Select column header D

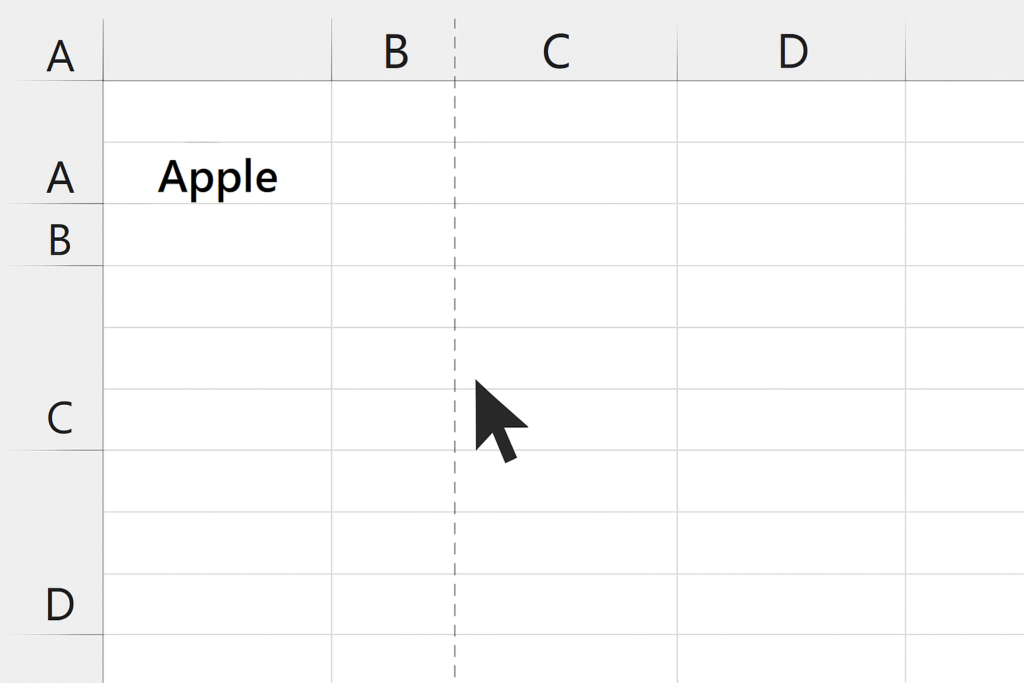click(x=792, y=51)
